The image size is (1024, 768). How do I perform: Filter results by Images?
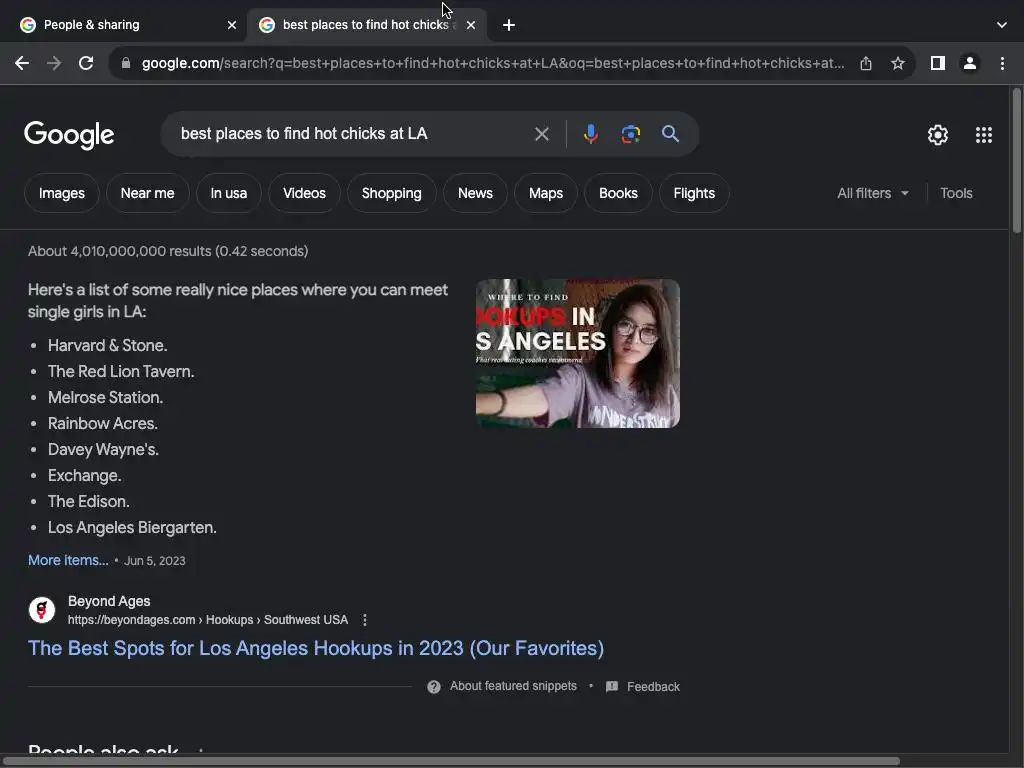tap(61, 193)
